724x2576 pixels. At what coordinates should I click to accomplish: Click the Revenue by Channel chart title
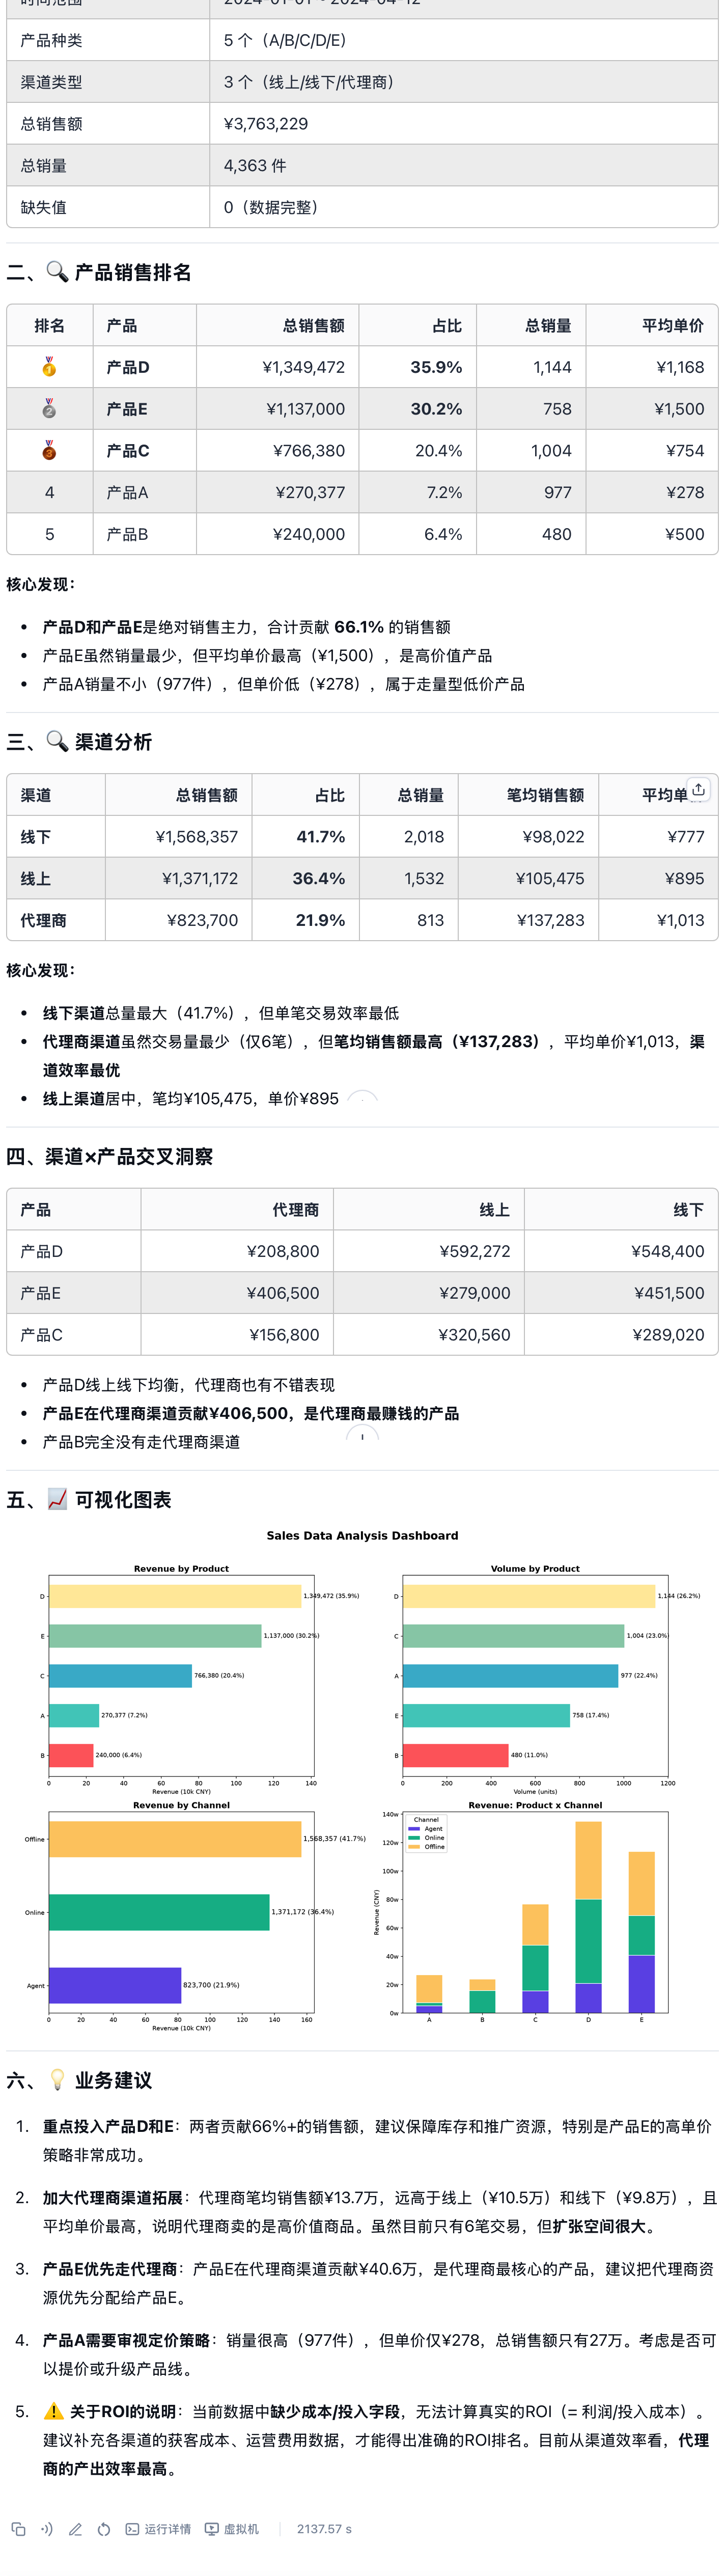[x=181, y=1805]
